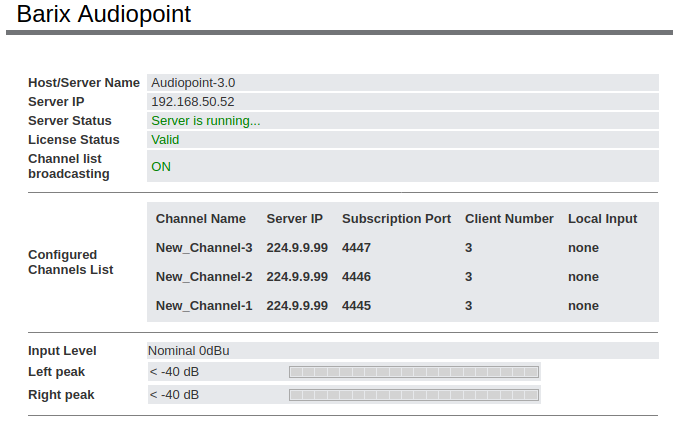Click the Left peak level meter bar
Viewport: 673px width, 422px height.
pyautogui.click(x=414, y=372)
